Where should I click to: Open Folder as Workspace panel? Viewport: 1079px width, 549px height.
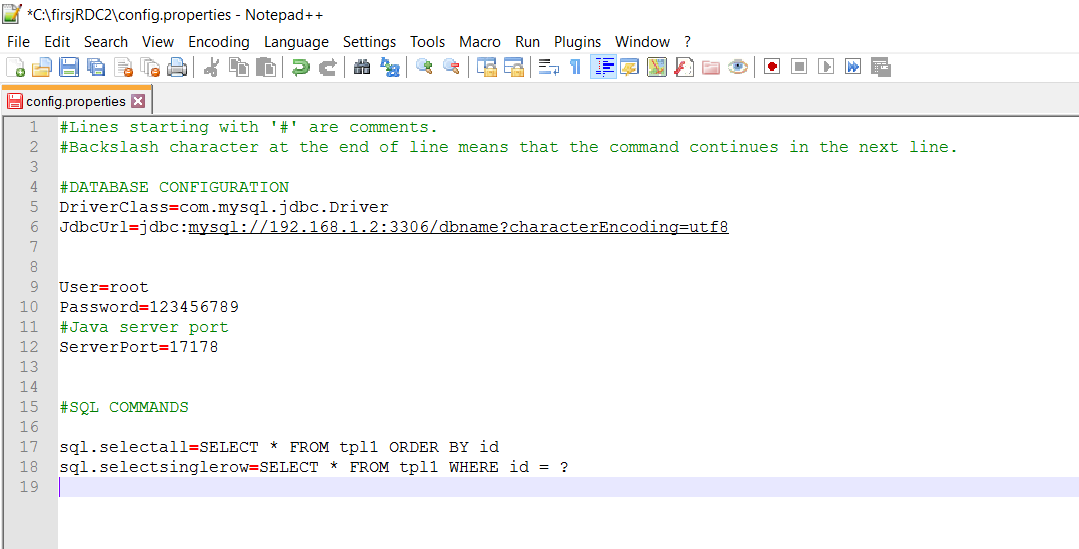(711, 67)
